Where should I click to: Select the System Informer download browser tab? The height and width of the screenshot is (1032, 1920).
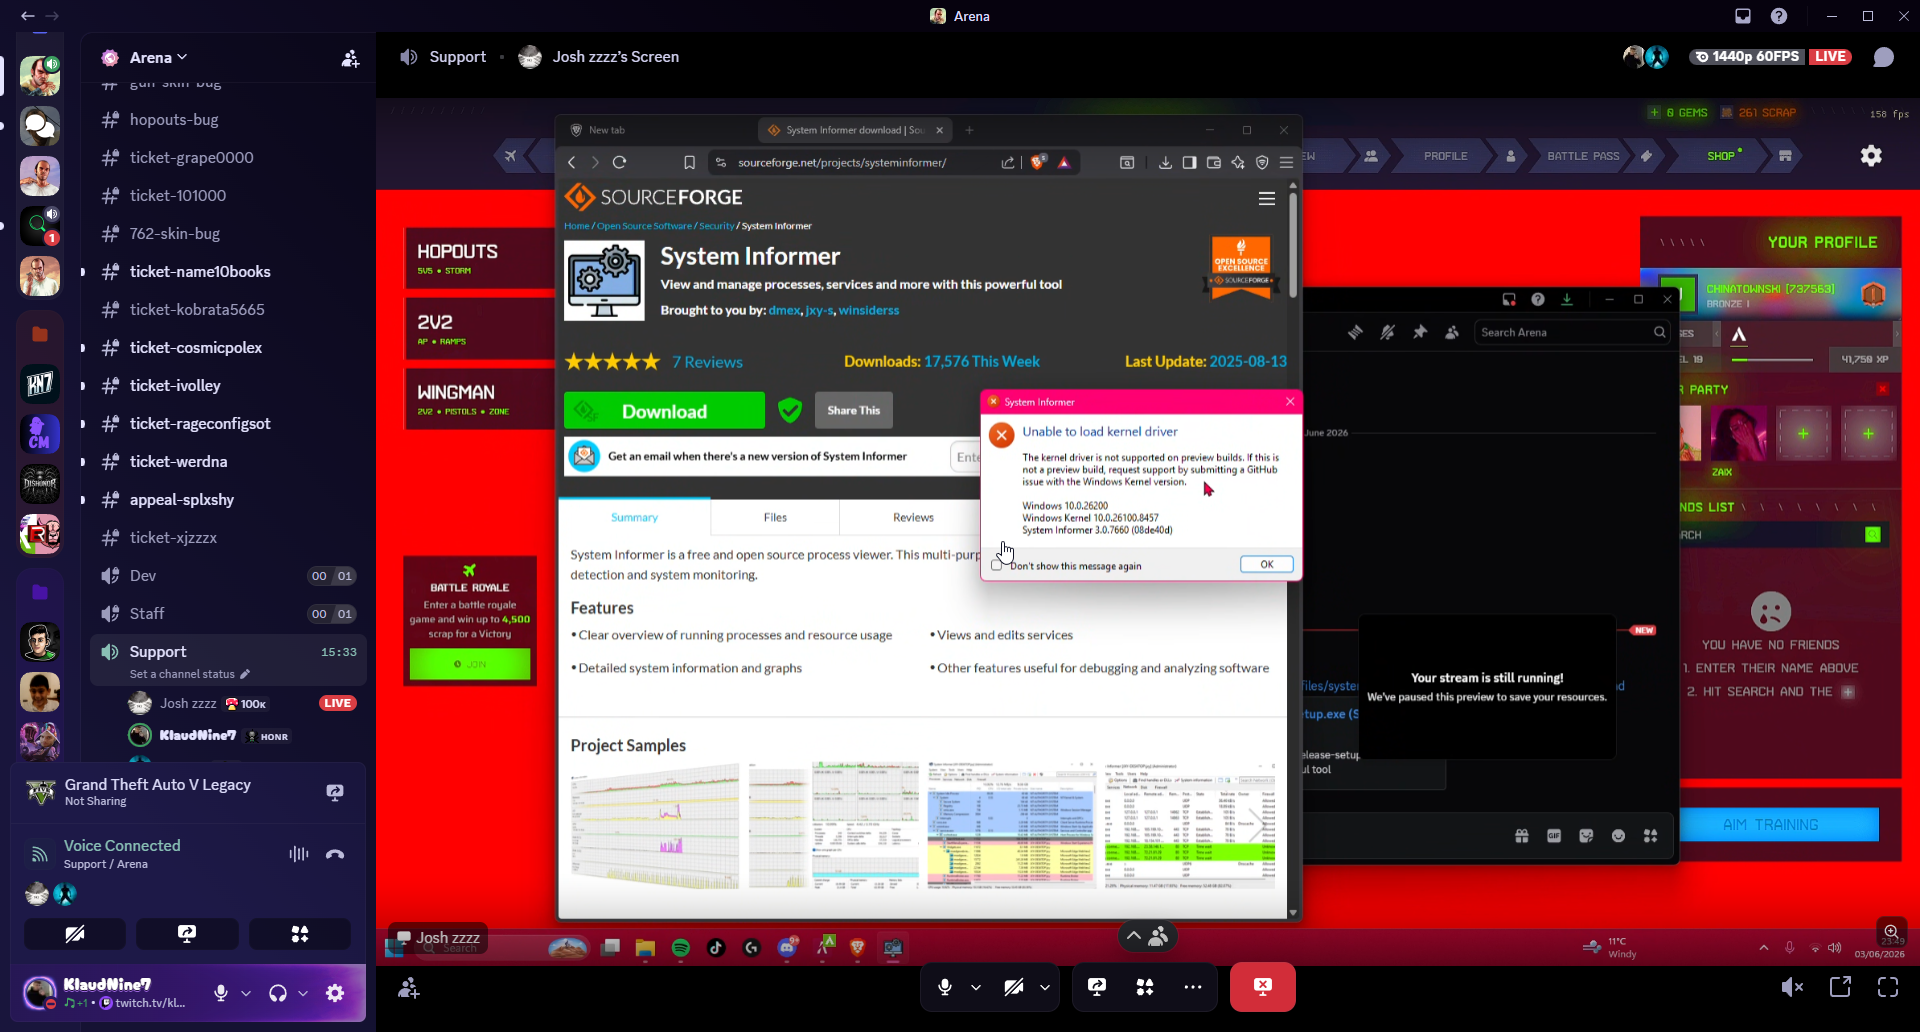(x=855, y=130)
